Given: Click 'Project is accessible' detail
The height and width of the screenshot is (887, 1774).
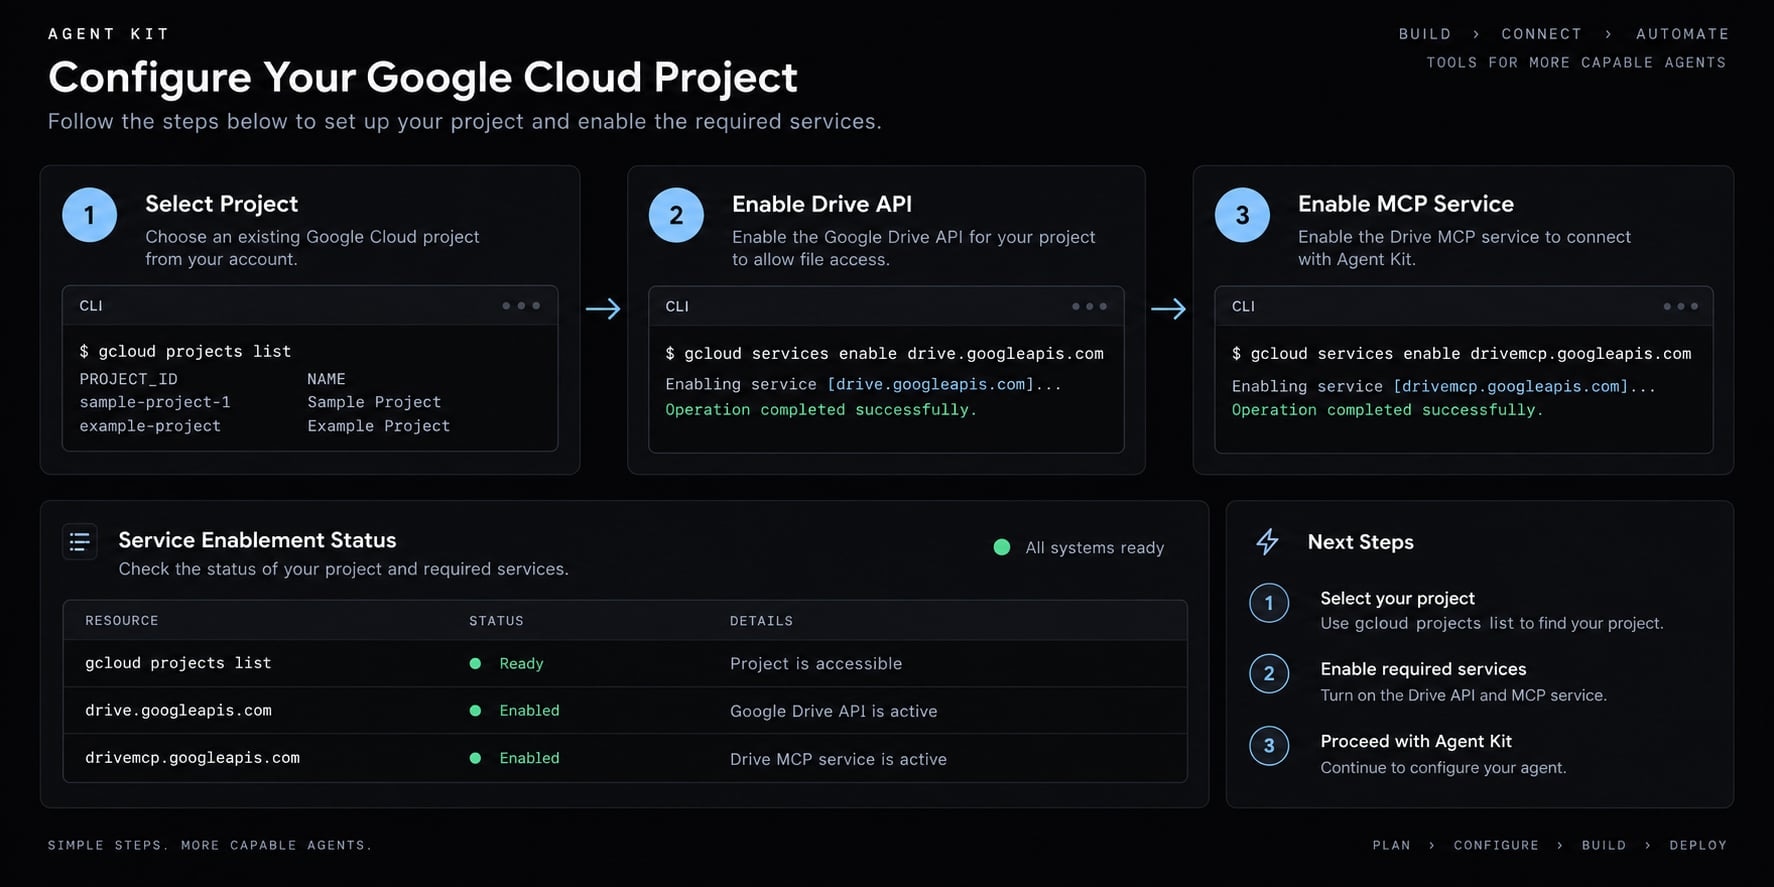Looking at the screenshot, I should click(816, 664).
